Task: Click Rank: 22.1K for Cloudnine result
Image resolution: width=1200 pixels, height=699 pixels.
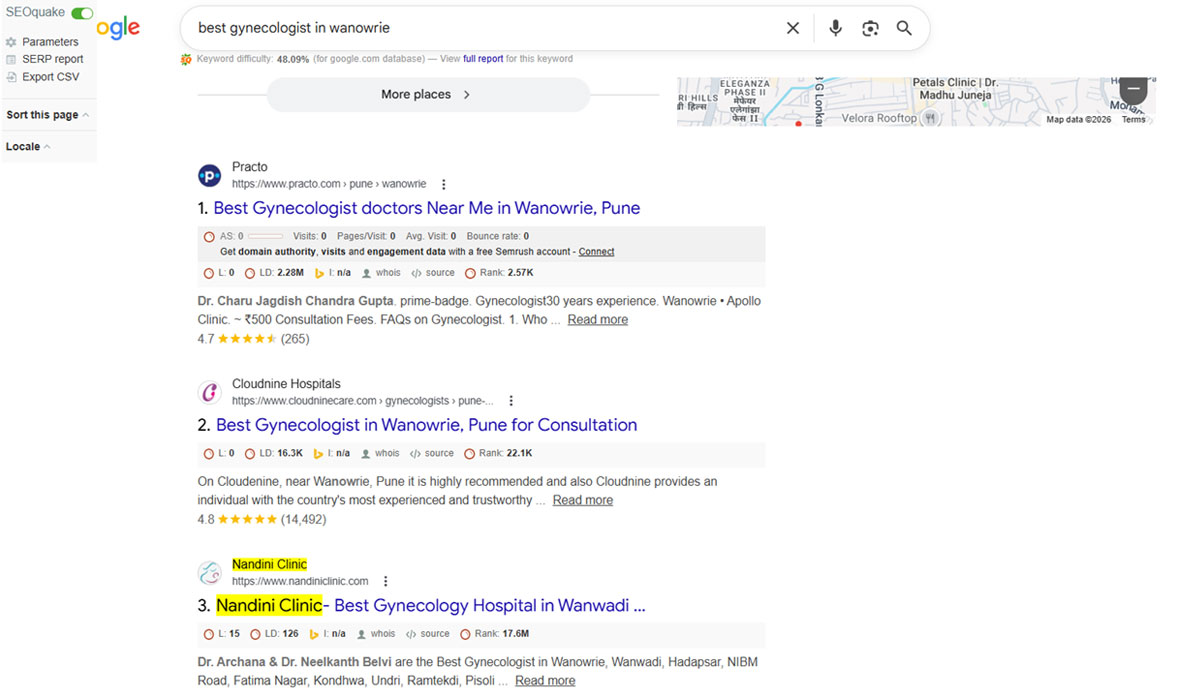Action: coord(498,454)
